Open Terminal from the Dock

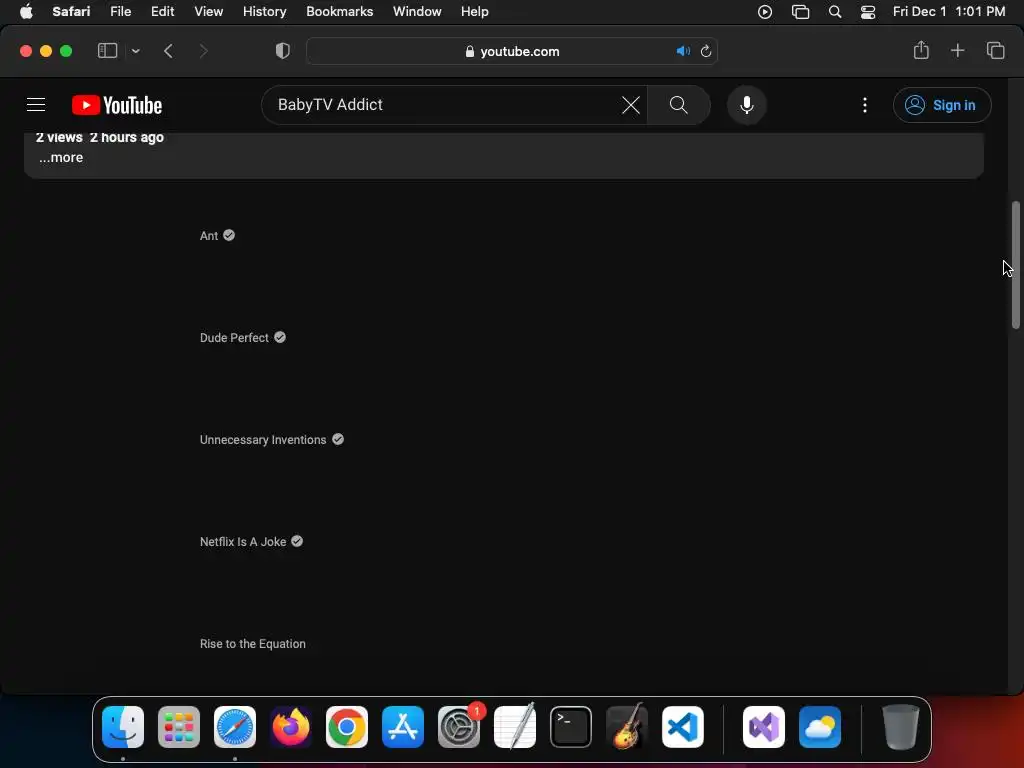coord(571,727)
